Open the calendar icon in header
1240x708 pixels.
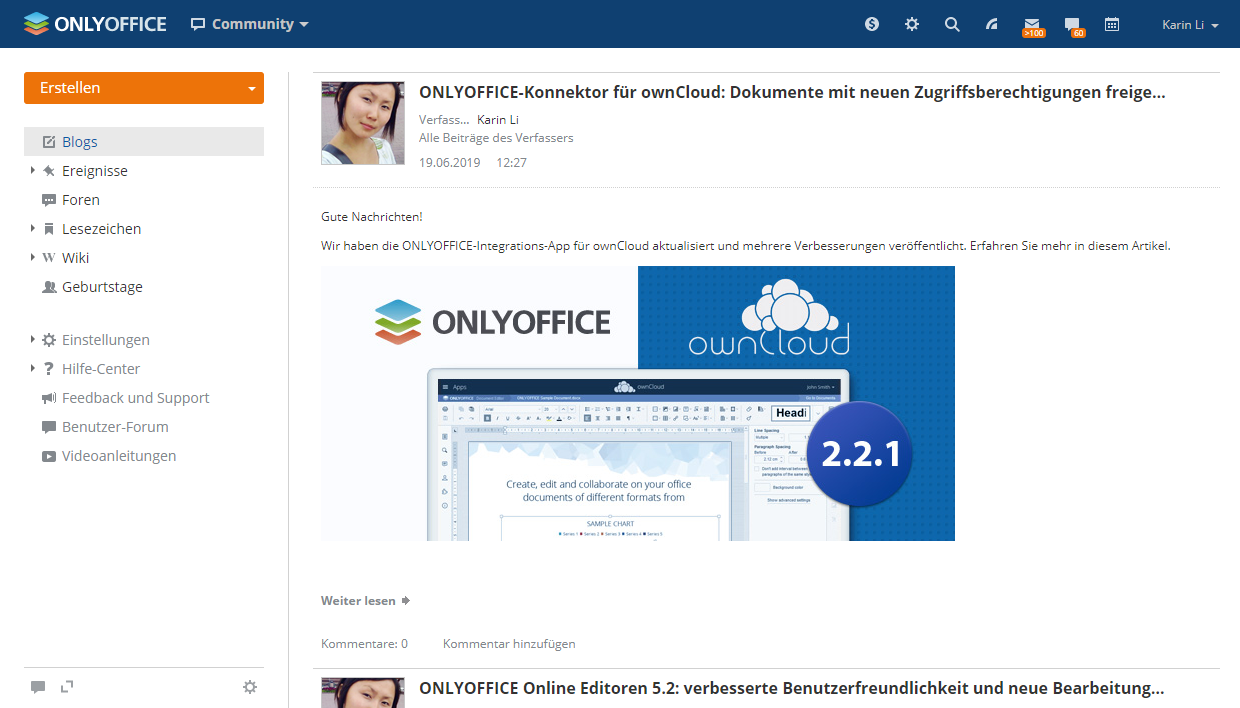tap(1112, 24)
